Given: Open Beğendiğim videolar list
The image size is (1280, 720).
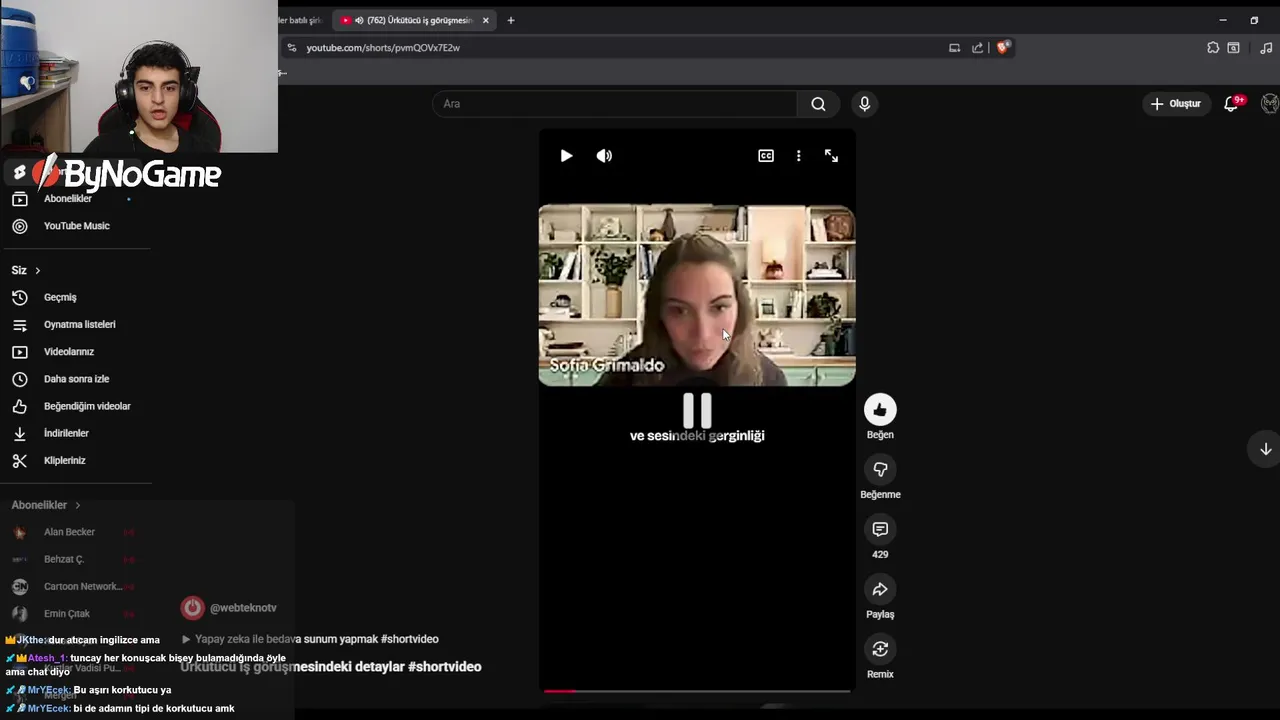Looking at the screenshot, I should click(87, 406).
